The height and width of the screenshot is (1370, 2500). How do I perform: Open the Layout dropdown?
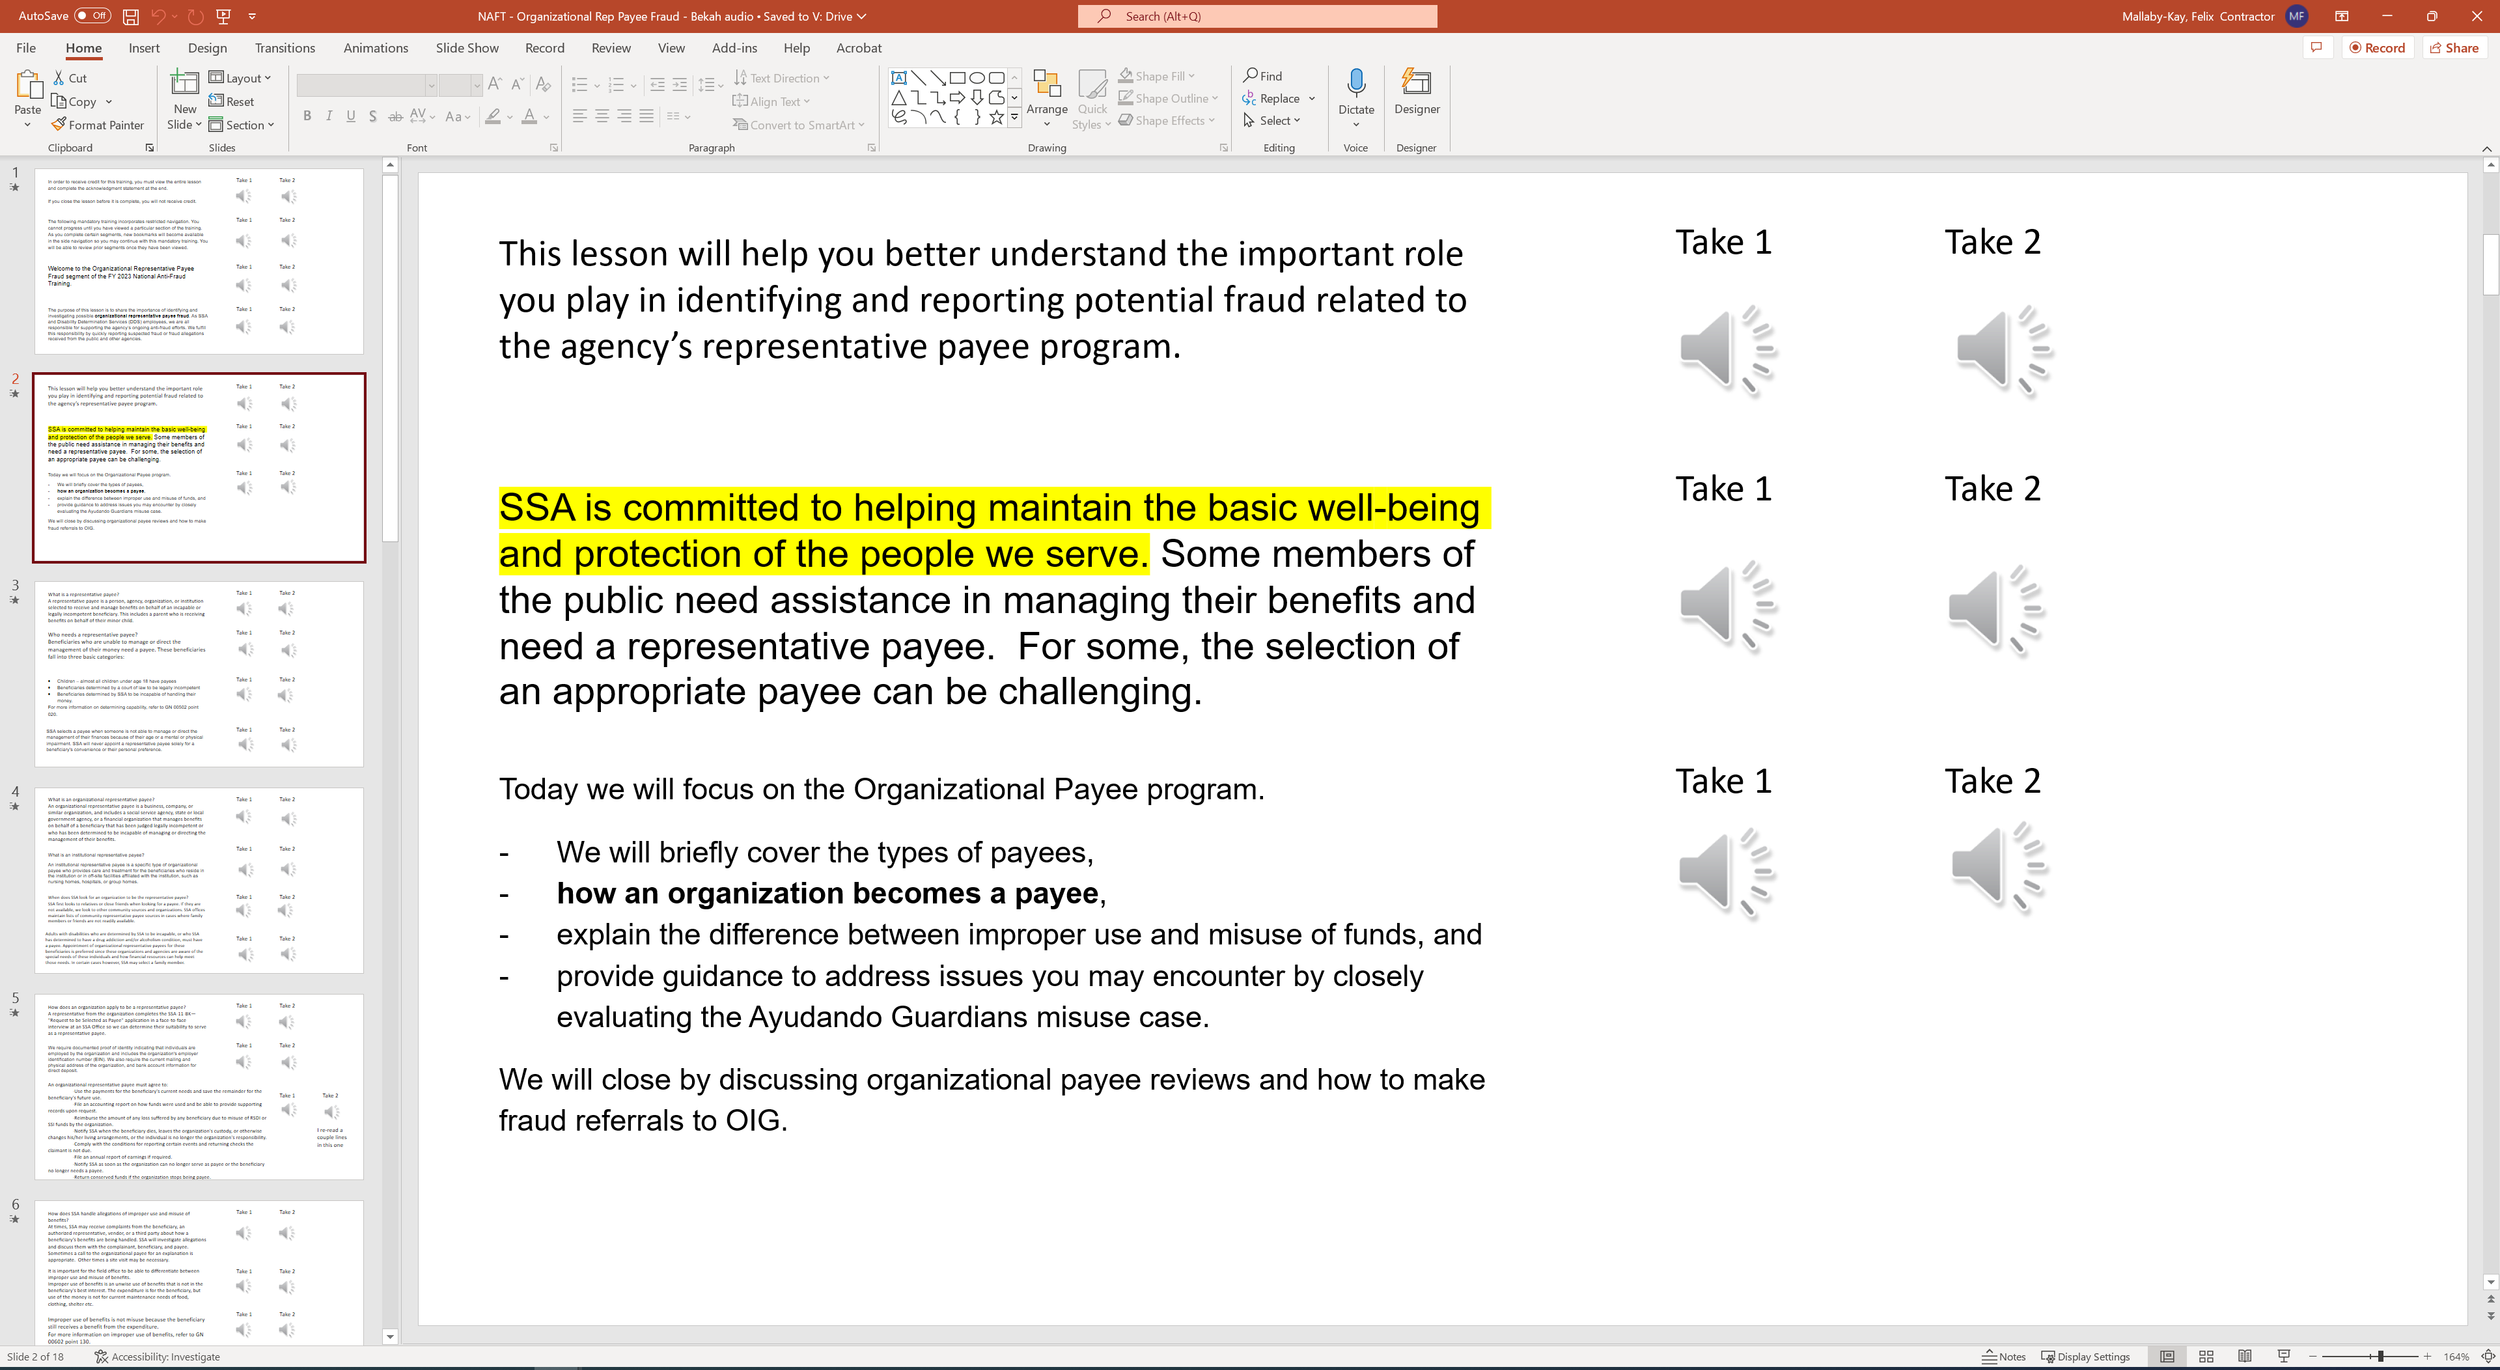point(240,78)
